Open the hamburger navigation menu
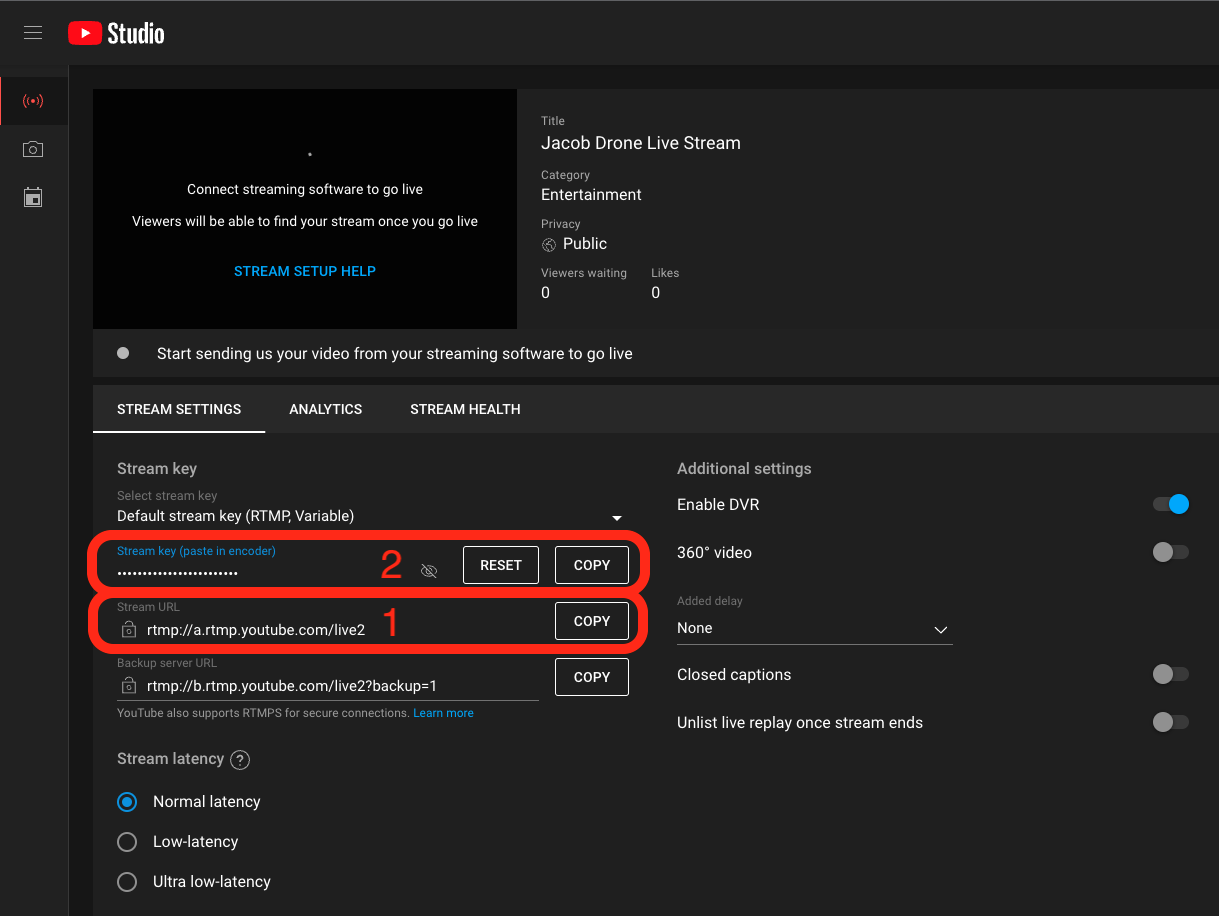The image size is (1219, 916). point(33,33)
